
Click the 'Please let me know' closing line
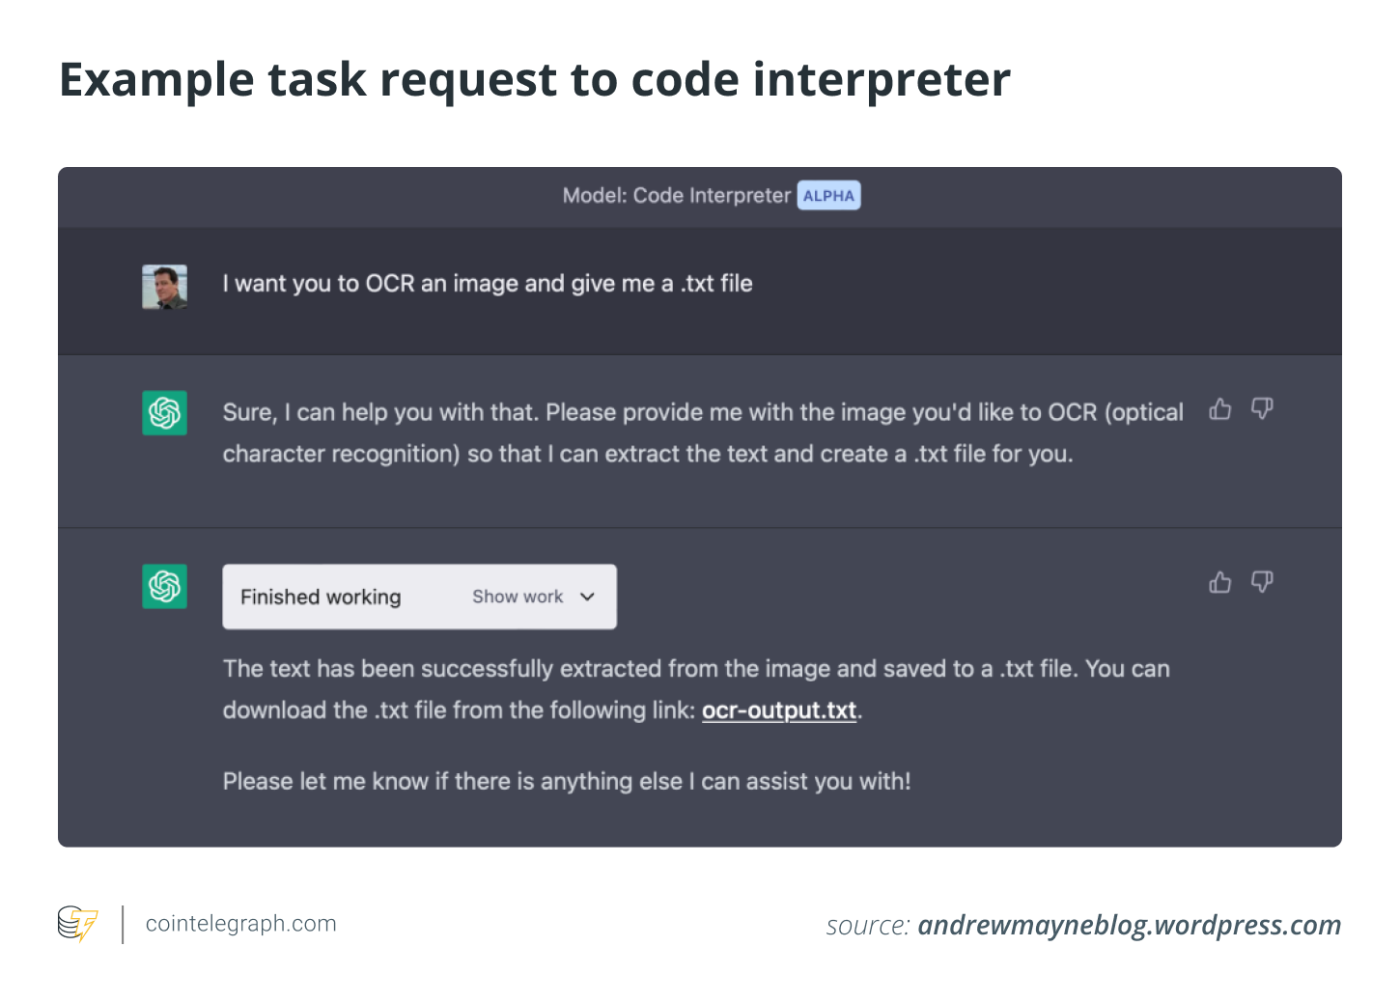pos(566,781)
